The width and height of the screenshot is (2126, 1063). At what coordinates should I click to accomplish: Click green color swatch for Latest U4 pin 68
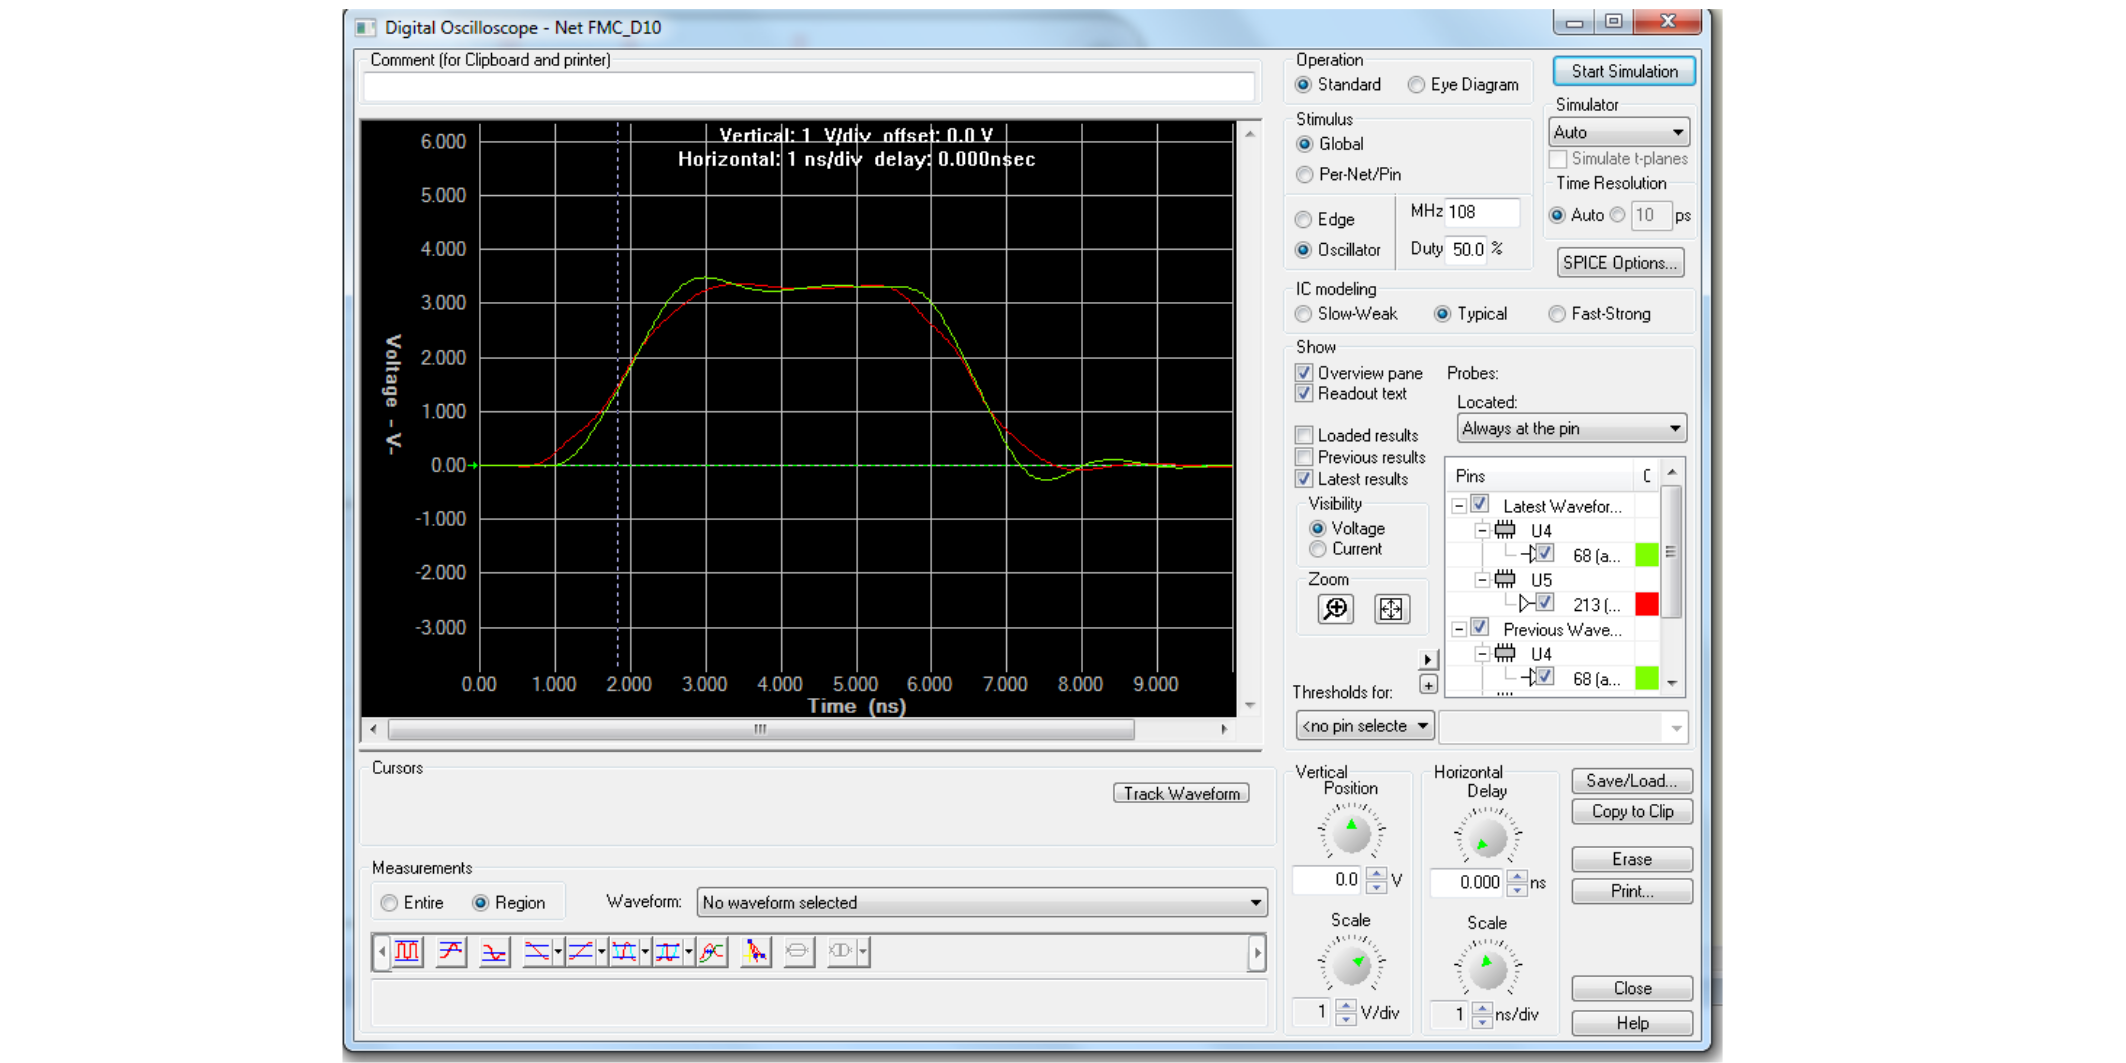pyautogui.click(x=1646, y=555)
